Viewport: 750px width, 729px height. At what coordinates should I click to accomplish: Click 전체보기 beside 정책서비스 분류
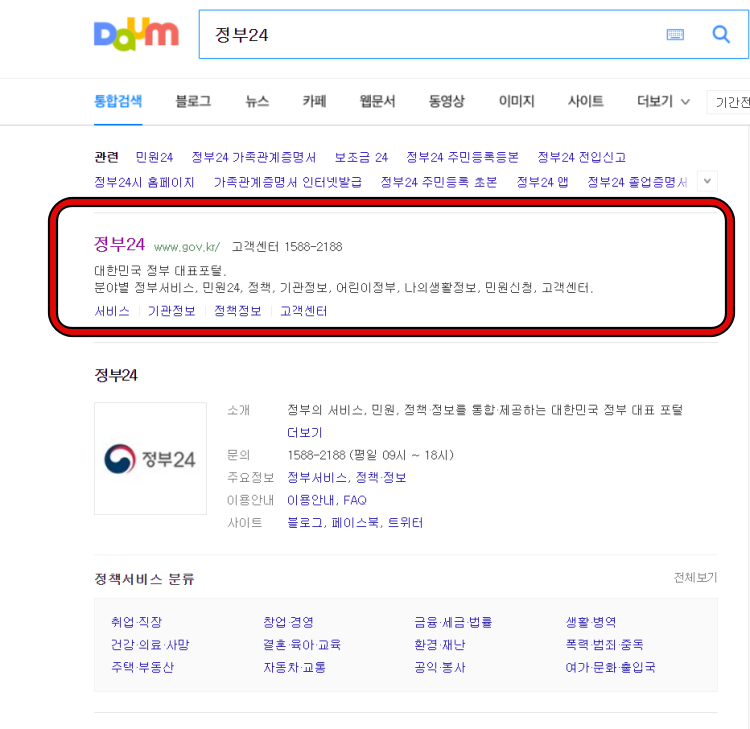[x=695, y=578]
